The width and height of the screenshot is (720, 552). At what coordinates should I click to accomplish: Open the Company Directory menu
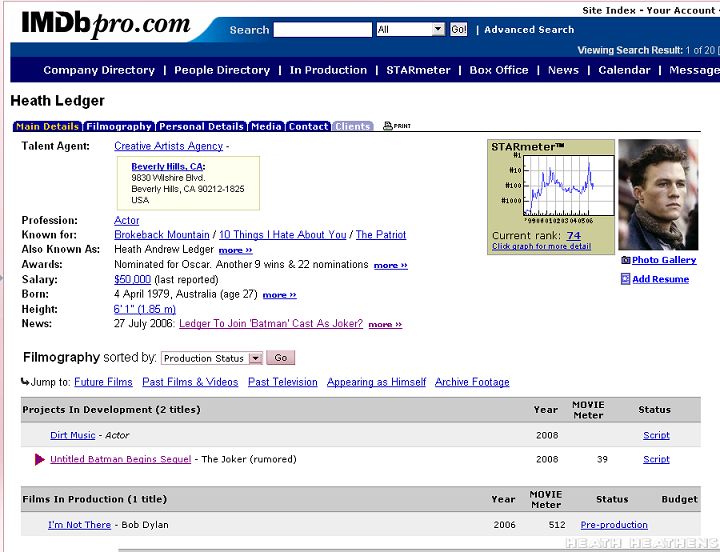99,70
